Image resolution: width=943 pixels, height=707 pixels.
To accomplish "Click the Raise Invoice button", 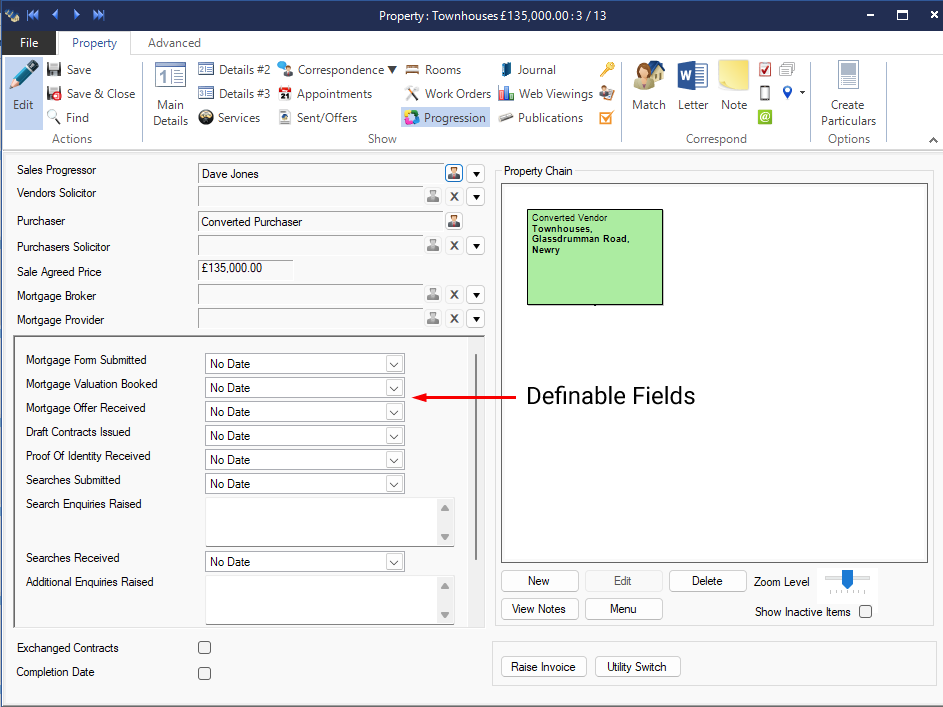I will 544,667.
